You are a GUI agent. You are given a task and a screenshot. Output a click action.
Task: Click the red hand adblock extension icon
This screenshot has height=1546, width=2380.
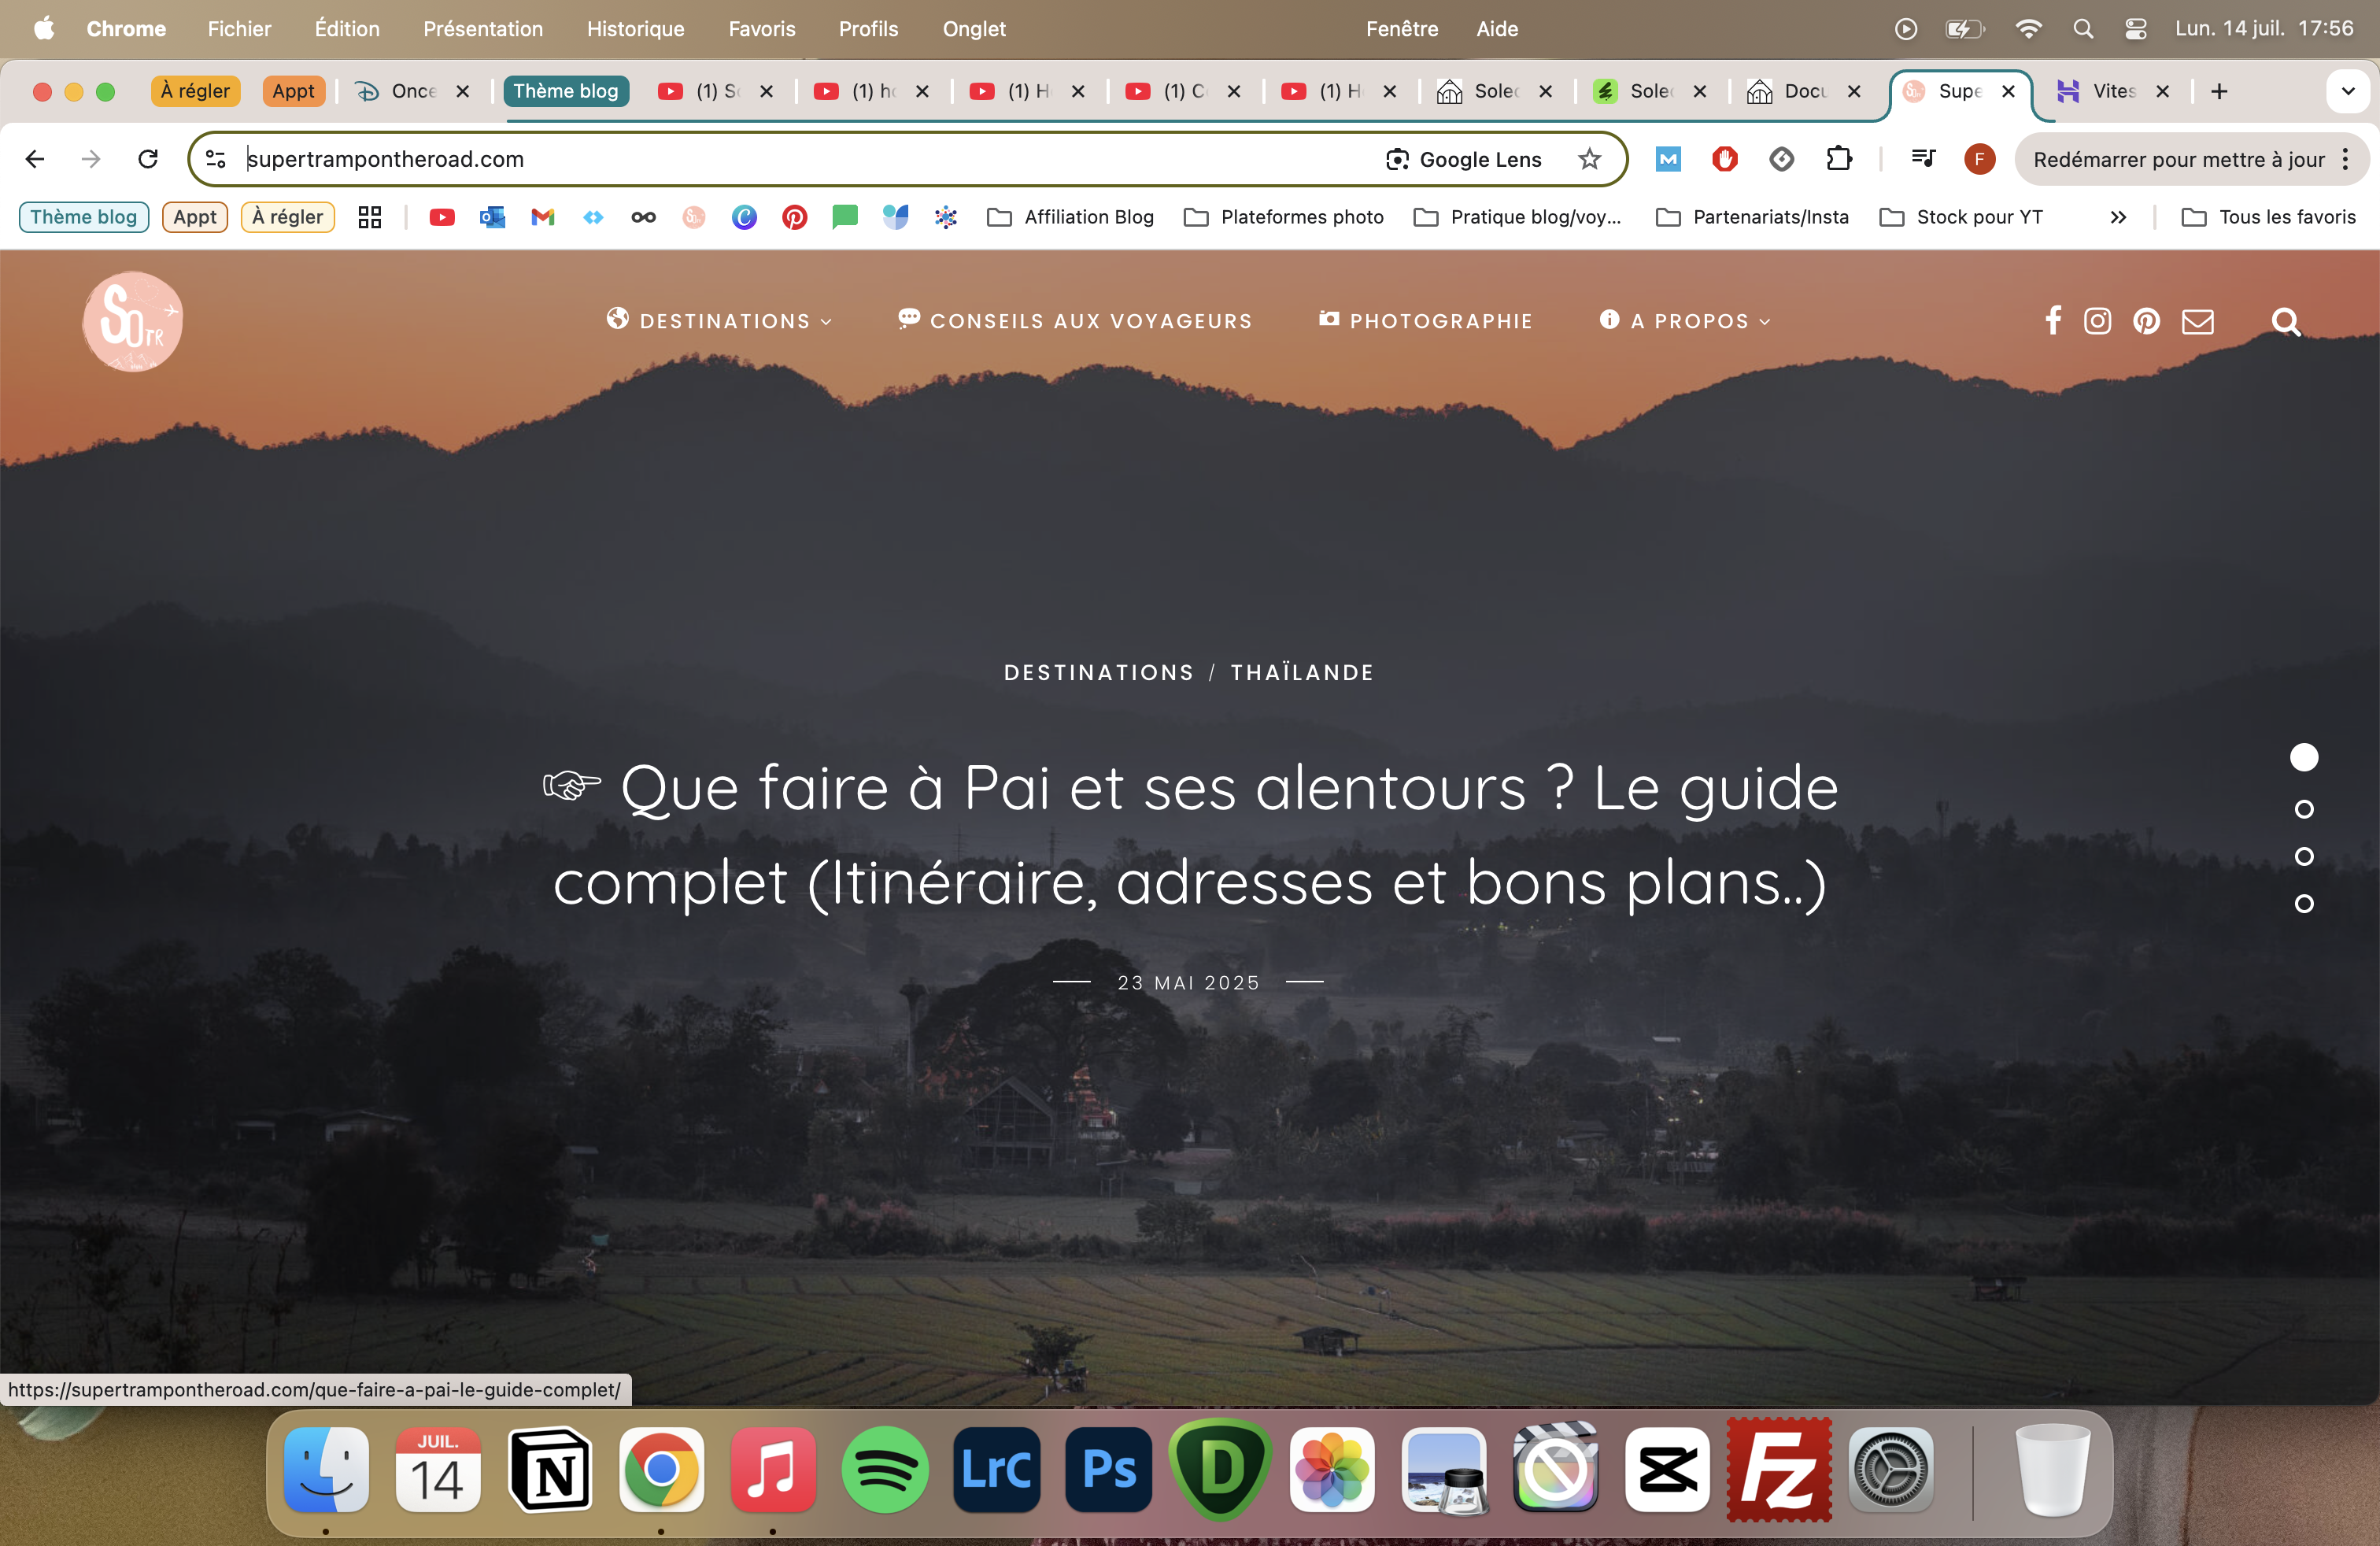[1724, 159]
